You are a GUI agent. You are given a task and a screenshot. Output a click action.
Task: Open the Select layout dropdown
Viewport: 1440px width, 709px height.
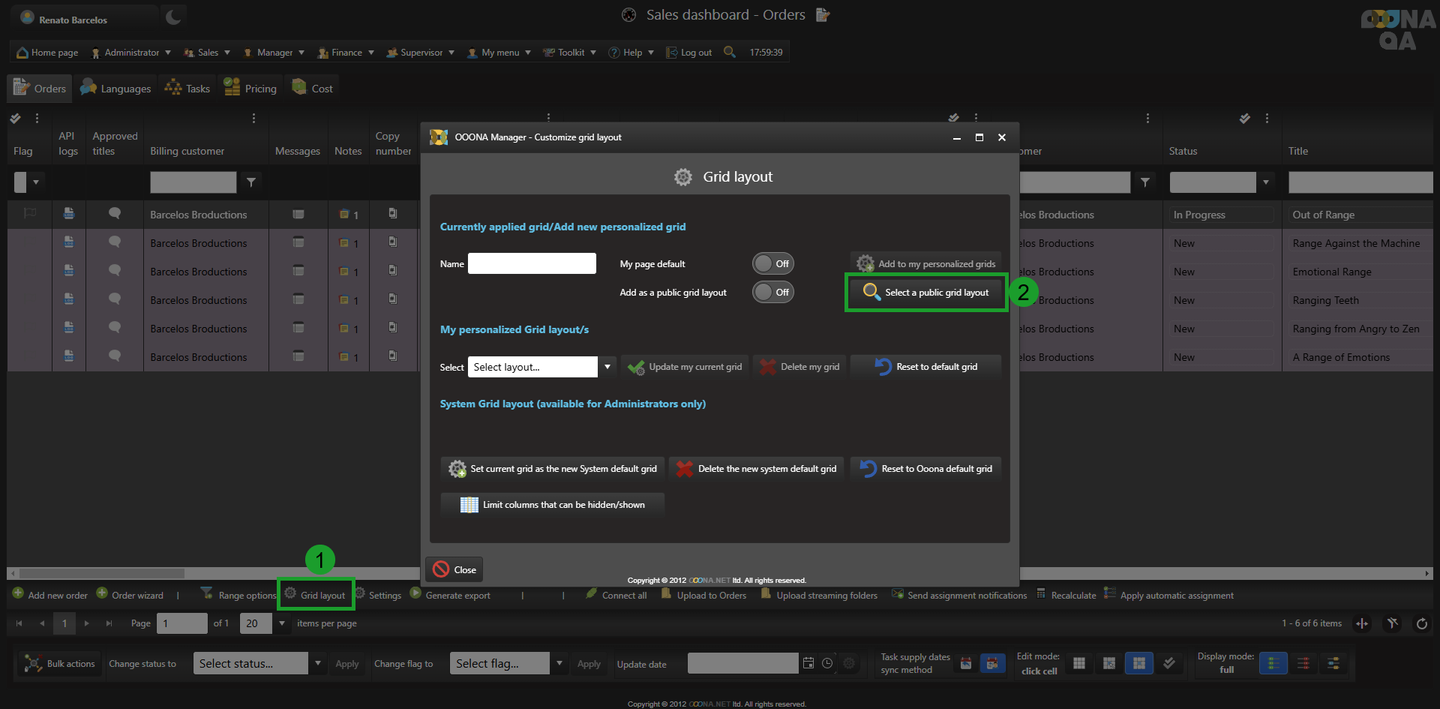607,367
